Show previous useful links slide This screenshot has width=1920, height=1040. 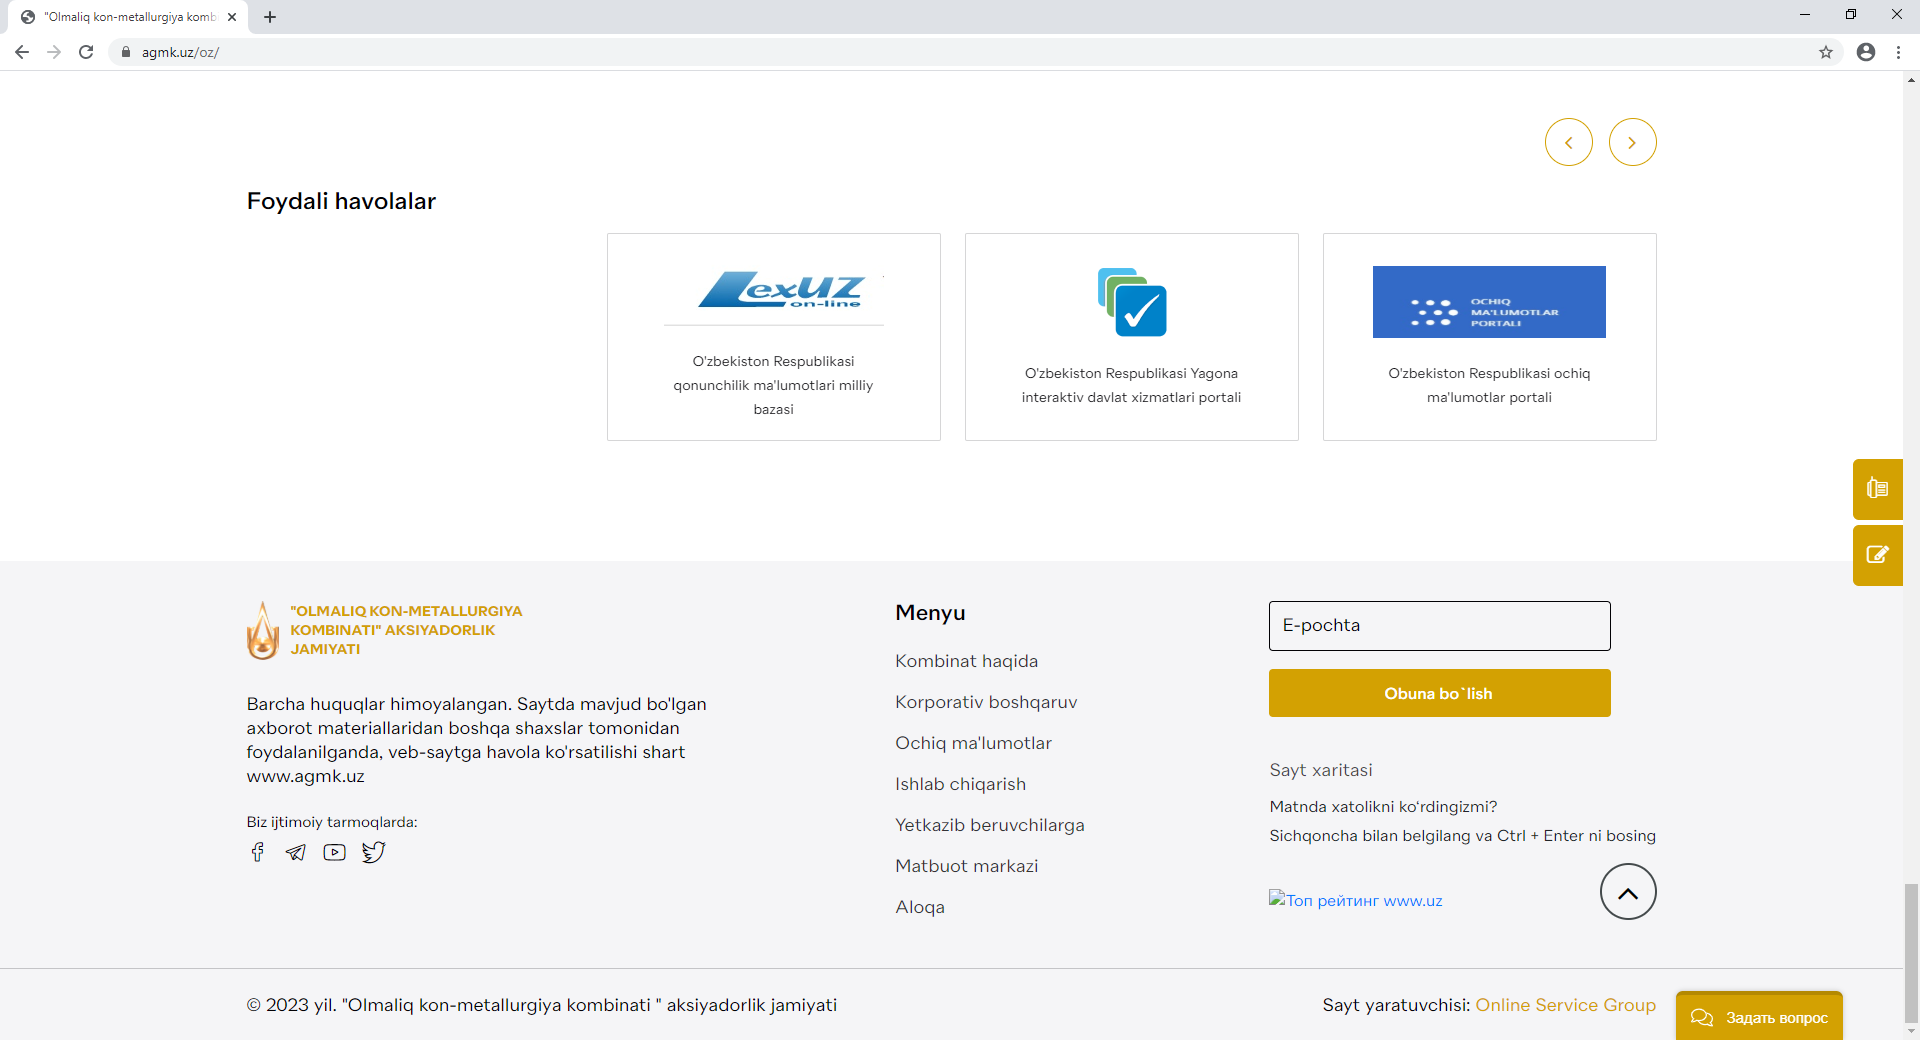click(x=1568, y=143)
